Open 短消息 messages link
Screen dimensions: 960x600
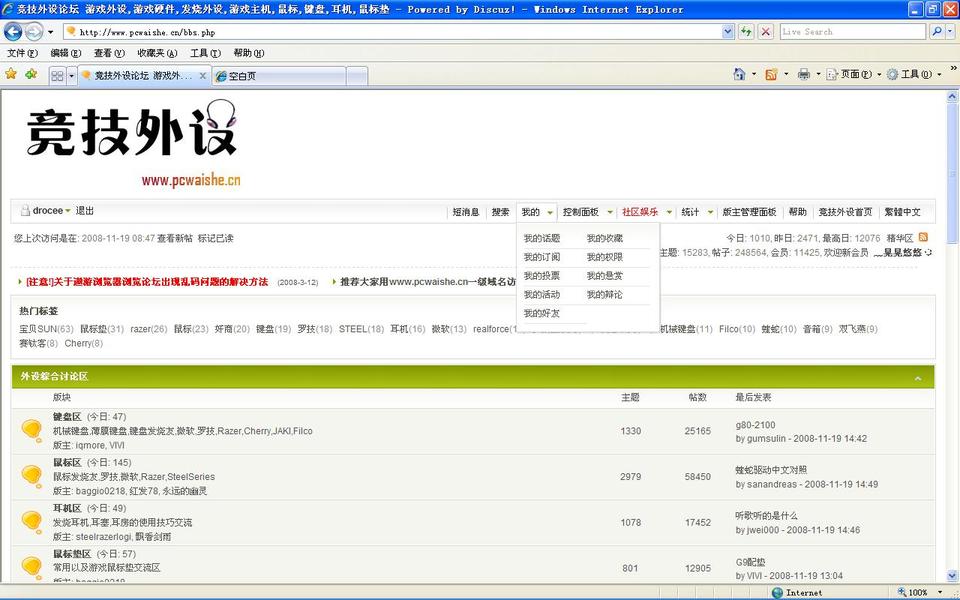[466, 212]
